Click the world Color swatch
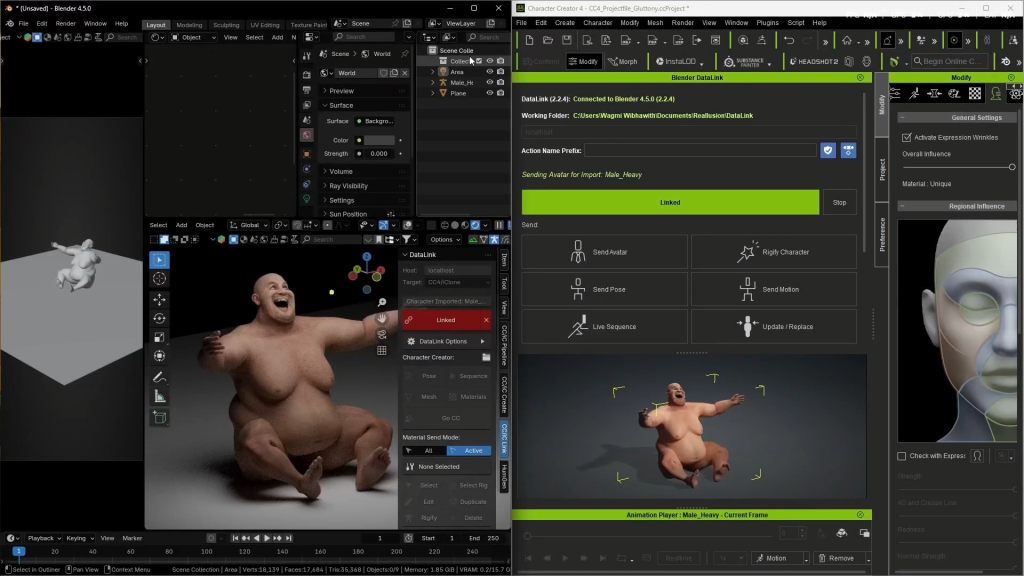 [x=379, y=140]
